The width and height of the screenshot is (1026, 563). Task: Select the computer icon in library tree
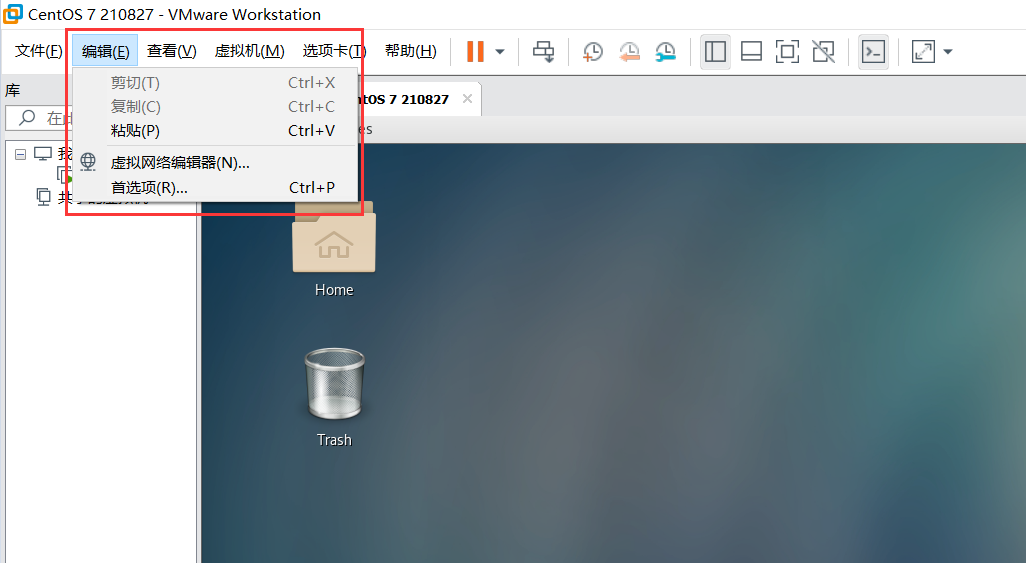[43, 154]
